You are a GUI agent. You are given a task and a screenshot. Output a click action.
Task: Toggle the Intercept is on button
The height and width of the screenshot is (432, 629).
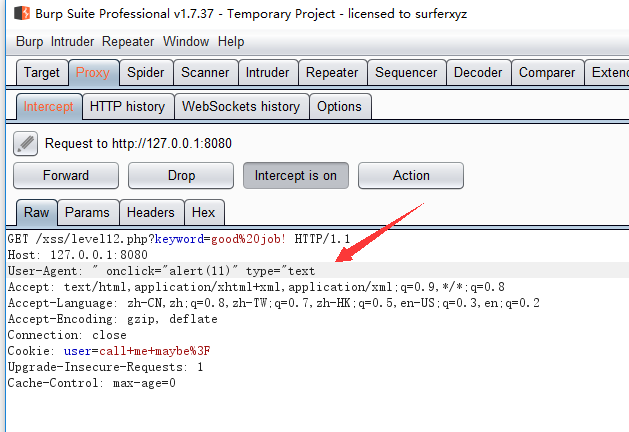(x=296, y=176)
